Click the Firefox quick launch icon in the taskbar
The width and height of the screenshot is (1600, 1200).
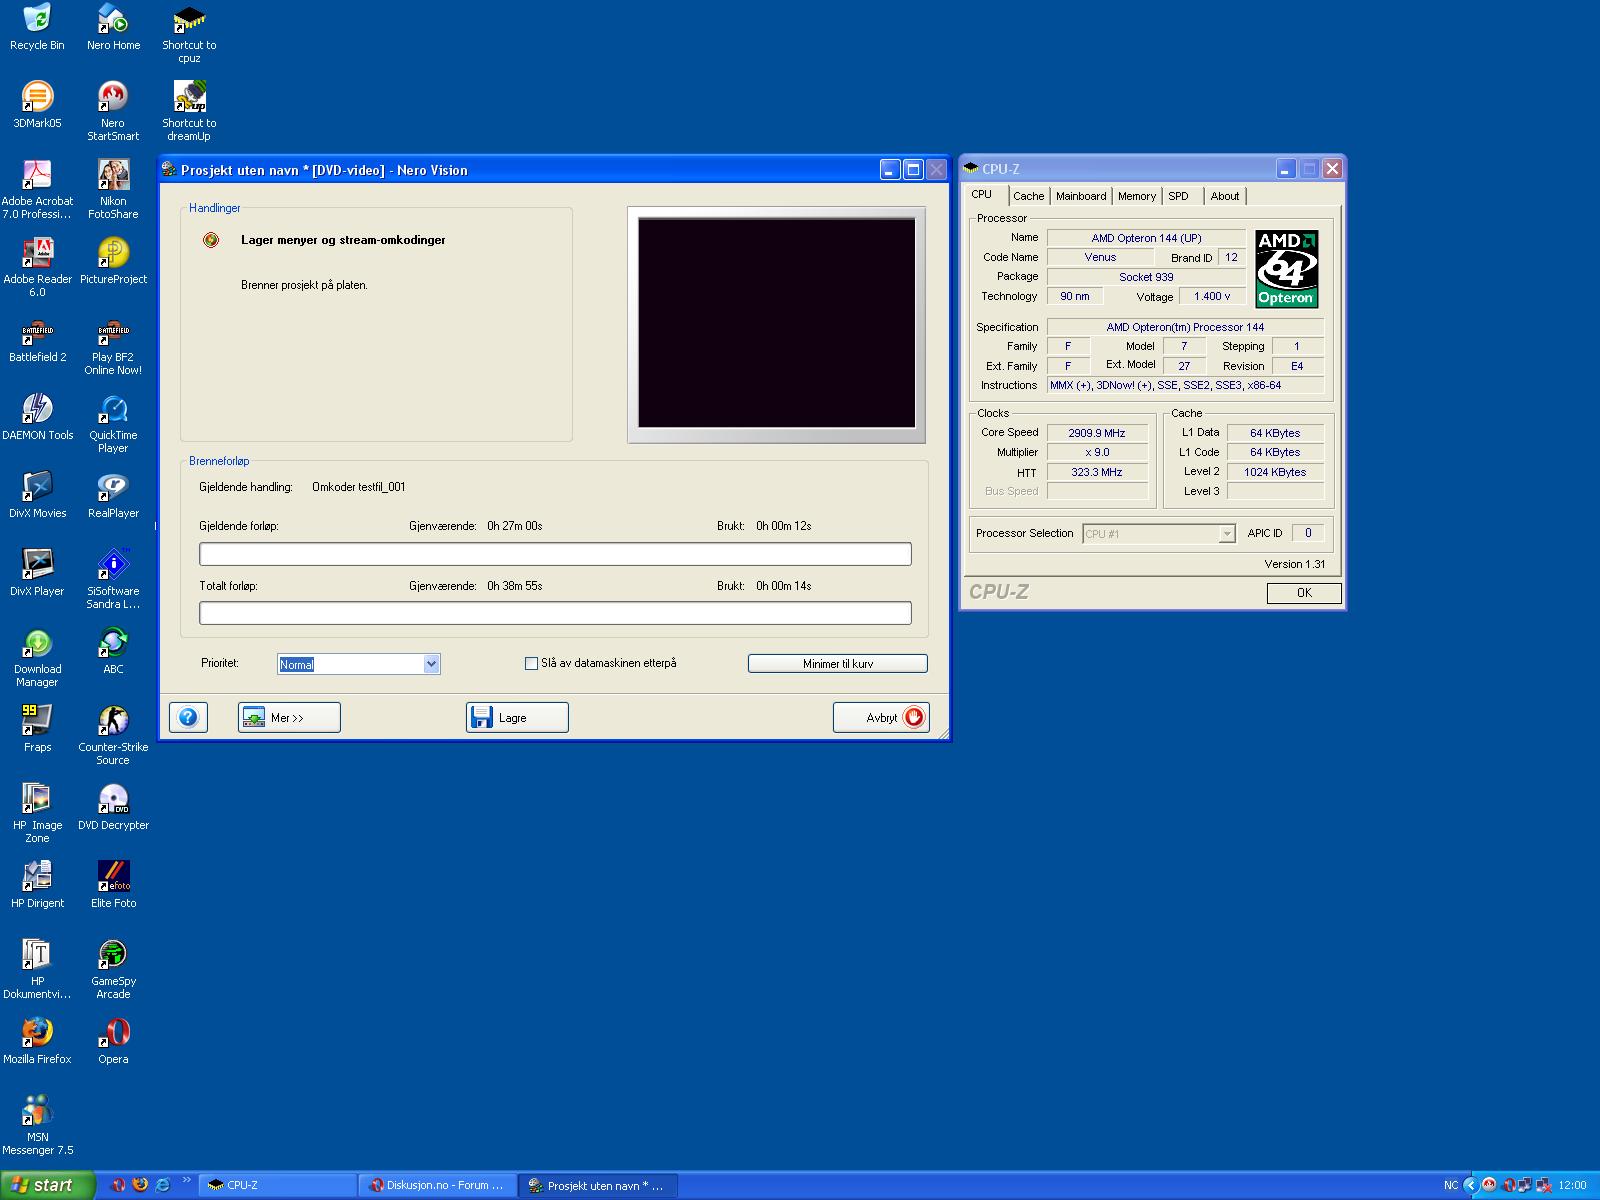(x=140, y=1185)
